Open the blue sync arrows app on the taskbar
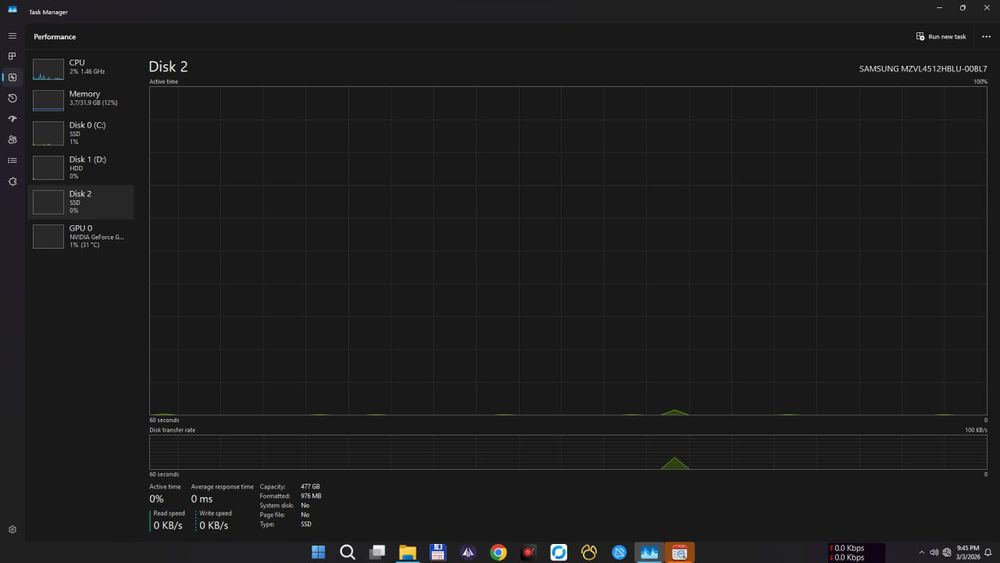The width and height of the screenshot is (1000, 563). click(x=559, y=552)
